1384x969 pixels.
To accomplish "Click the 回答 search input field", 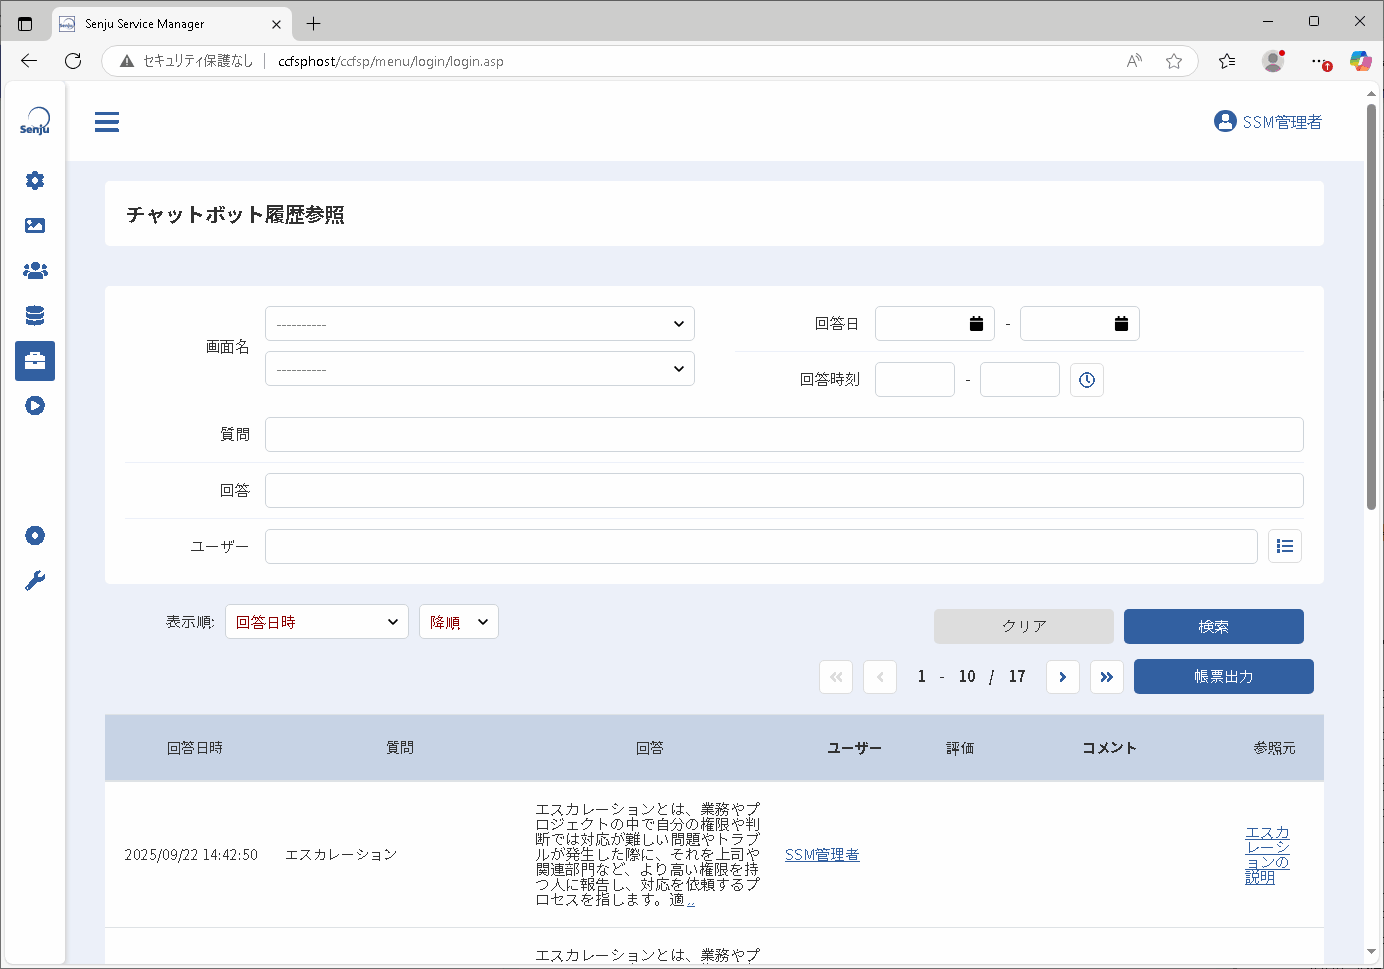I will pos(784,491).
